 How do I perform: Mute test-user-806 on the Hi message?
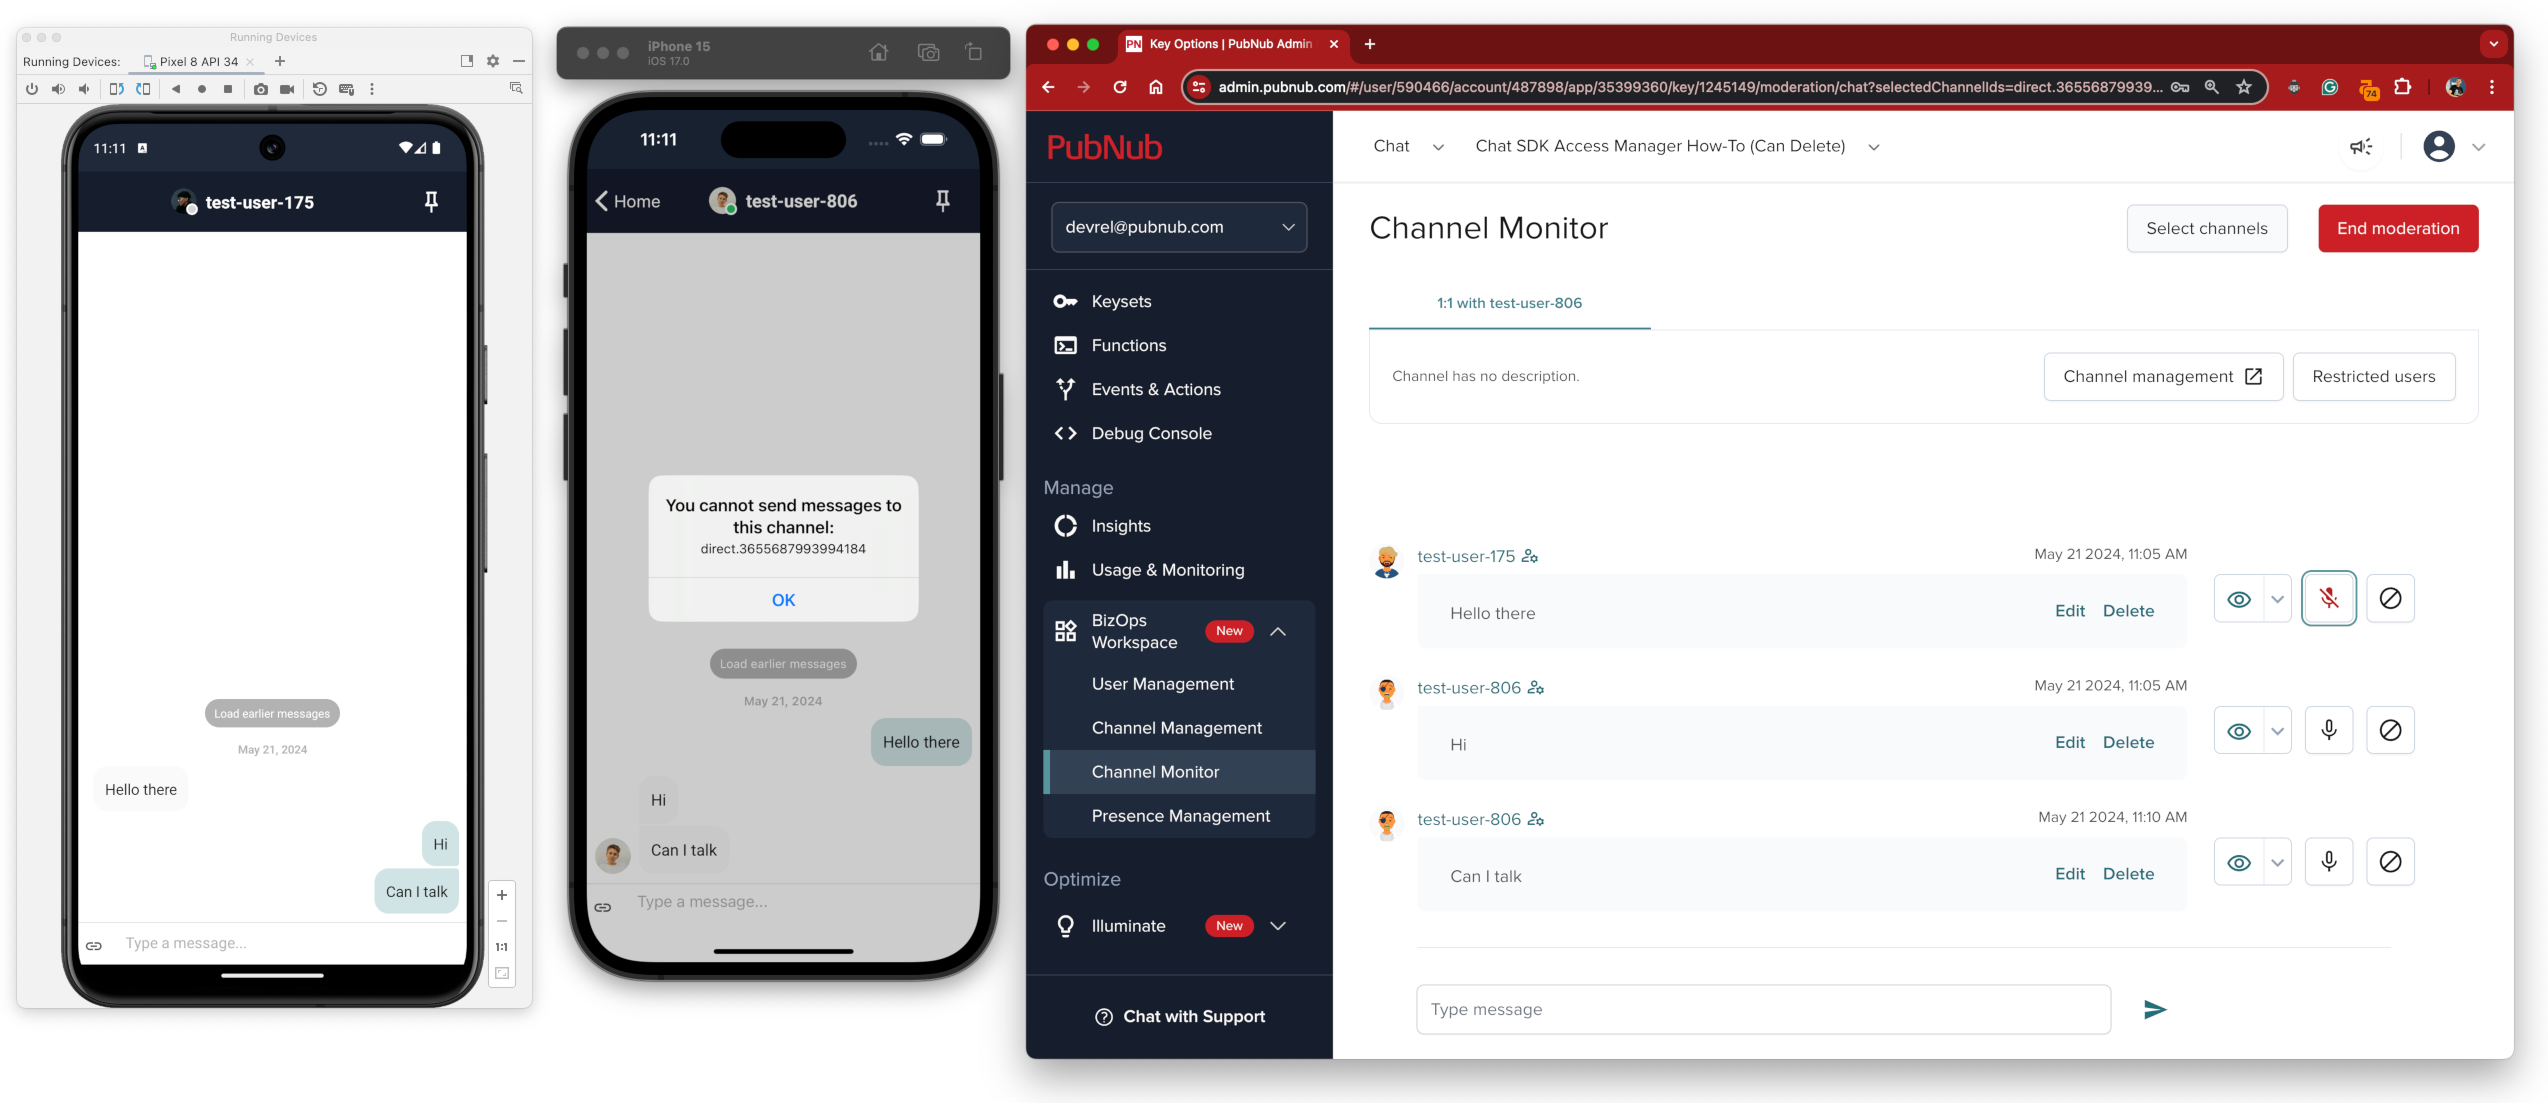point(2328,731)
